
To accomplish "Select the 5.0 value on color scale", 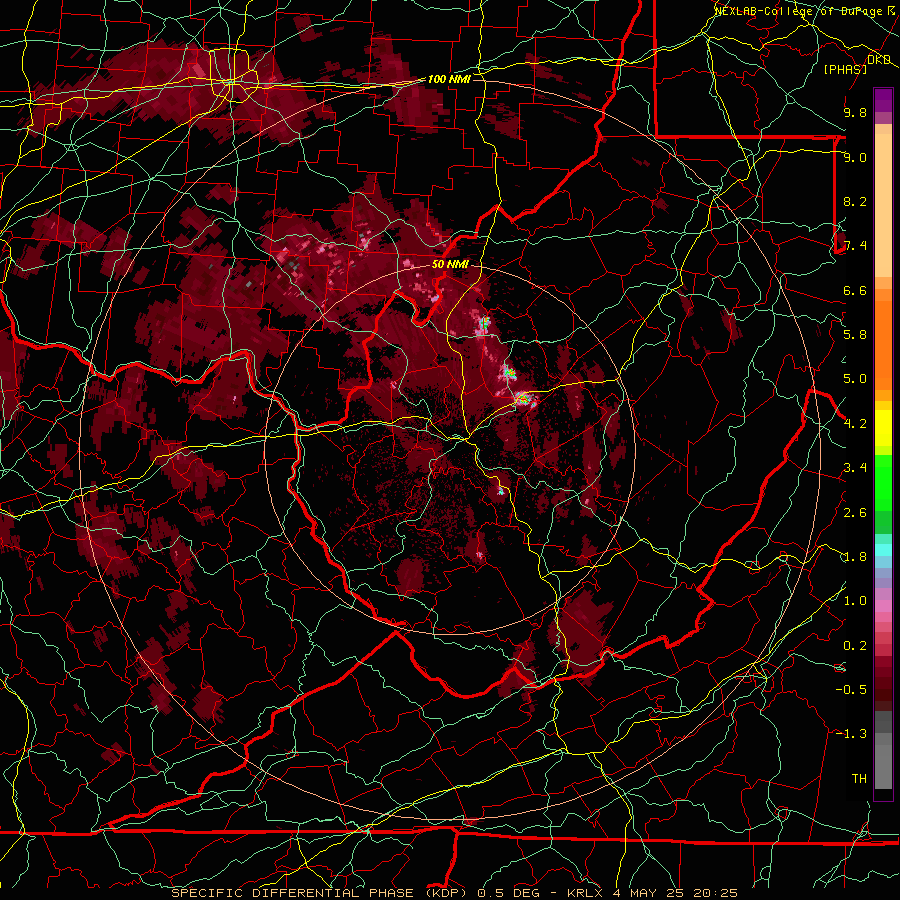I will 855,379.
